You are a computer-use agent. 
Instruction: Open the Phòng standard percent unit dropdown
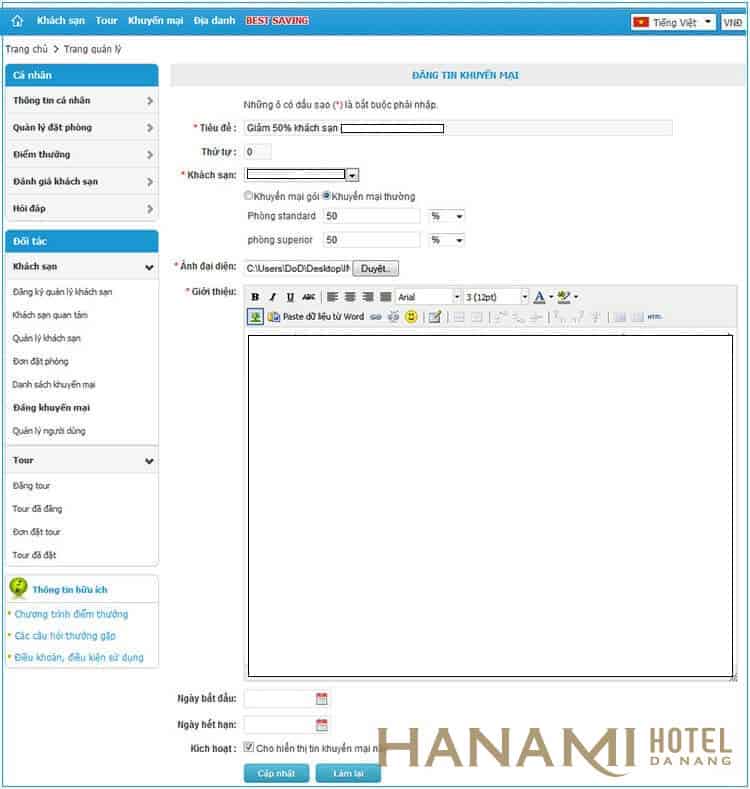coord(447,216)
